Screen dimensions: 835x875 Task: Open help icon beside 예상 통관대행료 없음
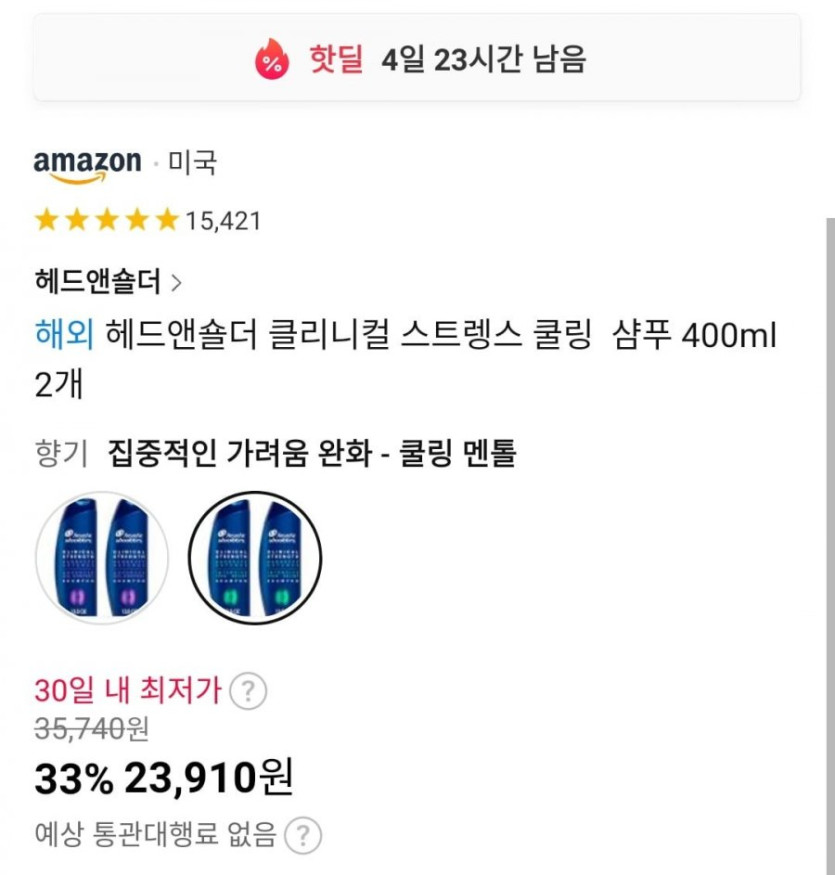303,833
